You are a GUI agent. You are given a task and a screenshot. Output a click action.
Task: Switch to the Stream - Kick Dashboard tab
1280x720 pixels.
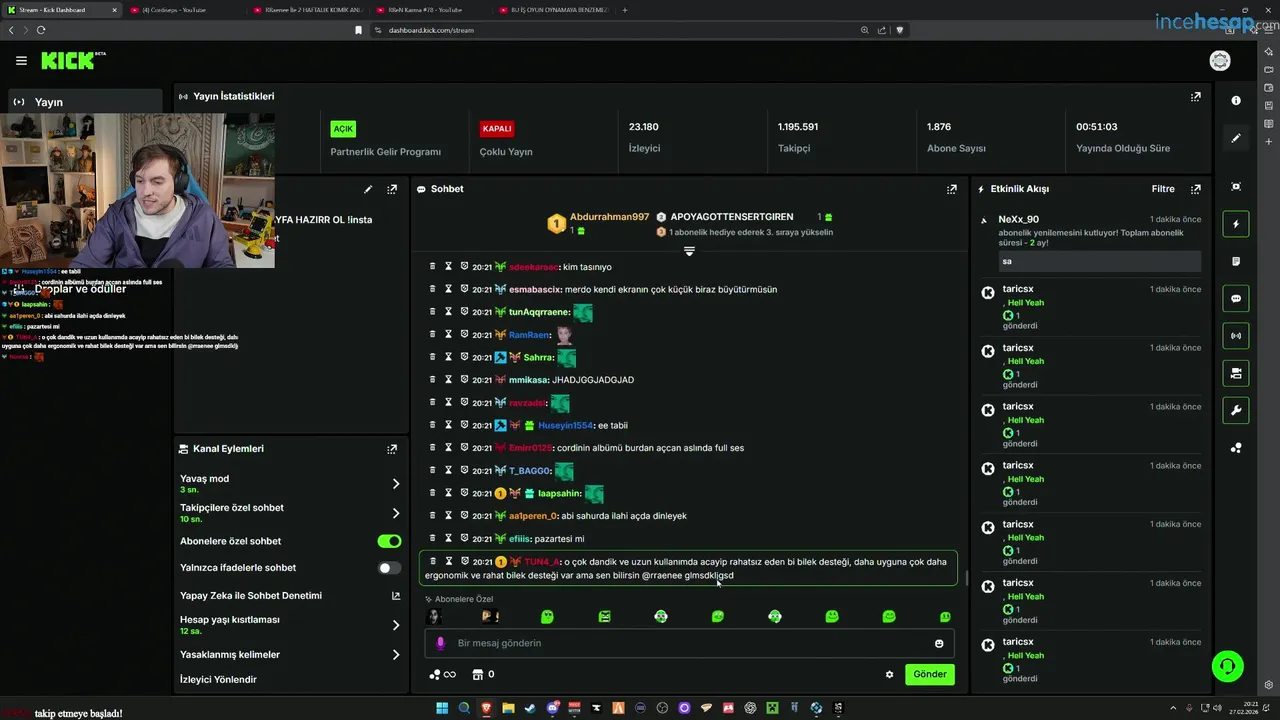click(60, 10)
